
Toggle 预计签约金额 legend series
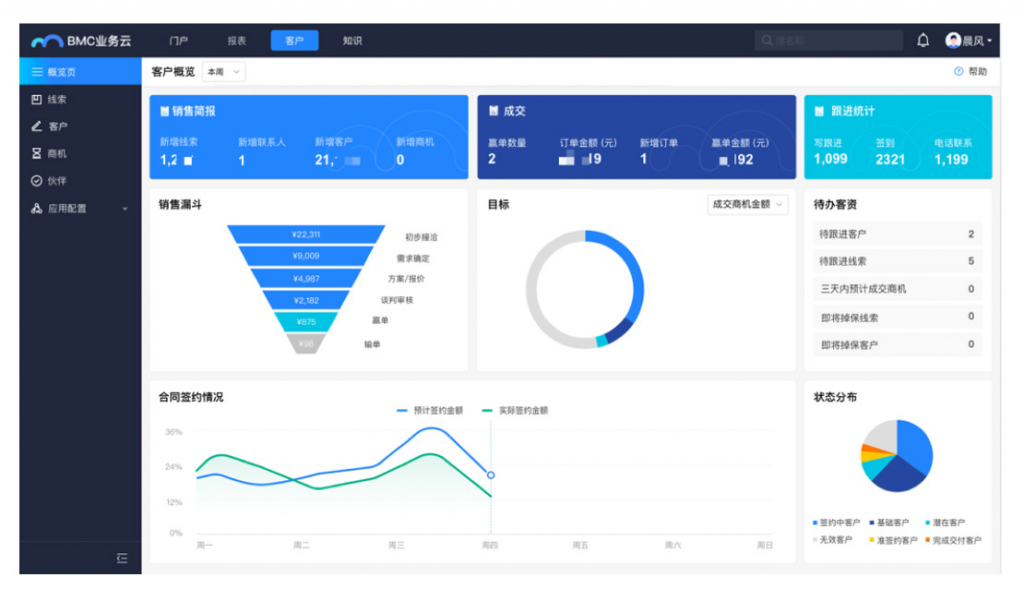pos(430,410)
